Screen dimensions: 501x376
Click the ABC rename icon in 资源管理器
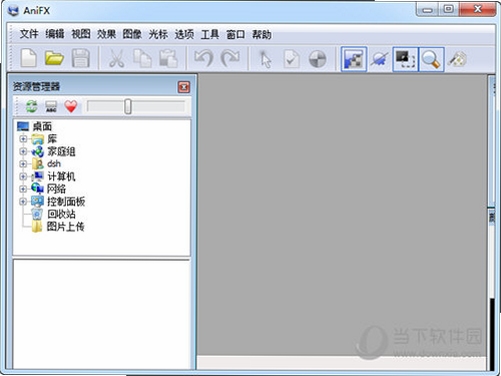tap(51, 107)
